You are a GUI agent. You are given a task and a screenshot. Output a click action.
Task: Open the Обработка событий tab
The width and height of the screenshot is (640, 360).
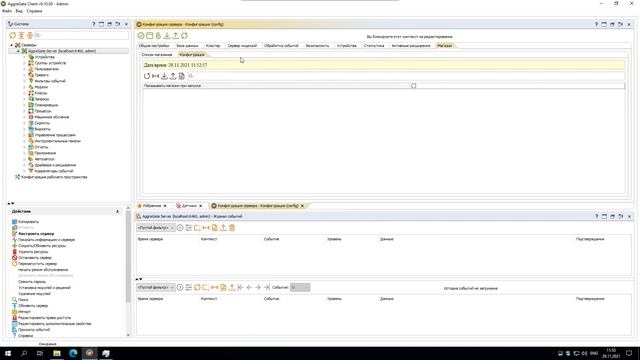click(281, 46)
